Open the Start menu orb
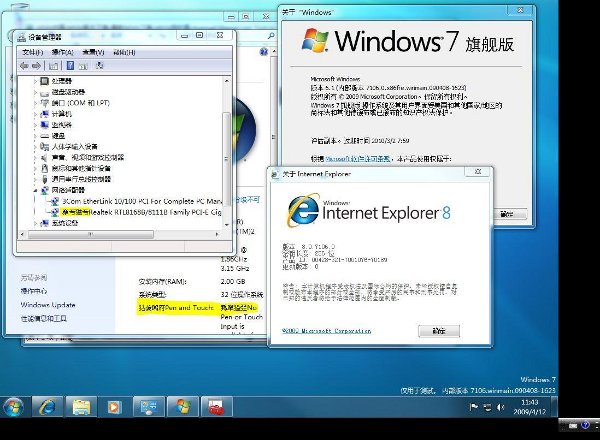Screen dimensions: 600x440 (x=14, y=407)
